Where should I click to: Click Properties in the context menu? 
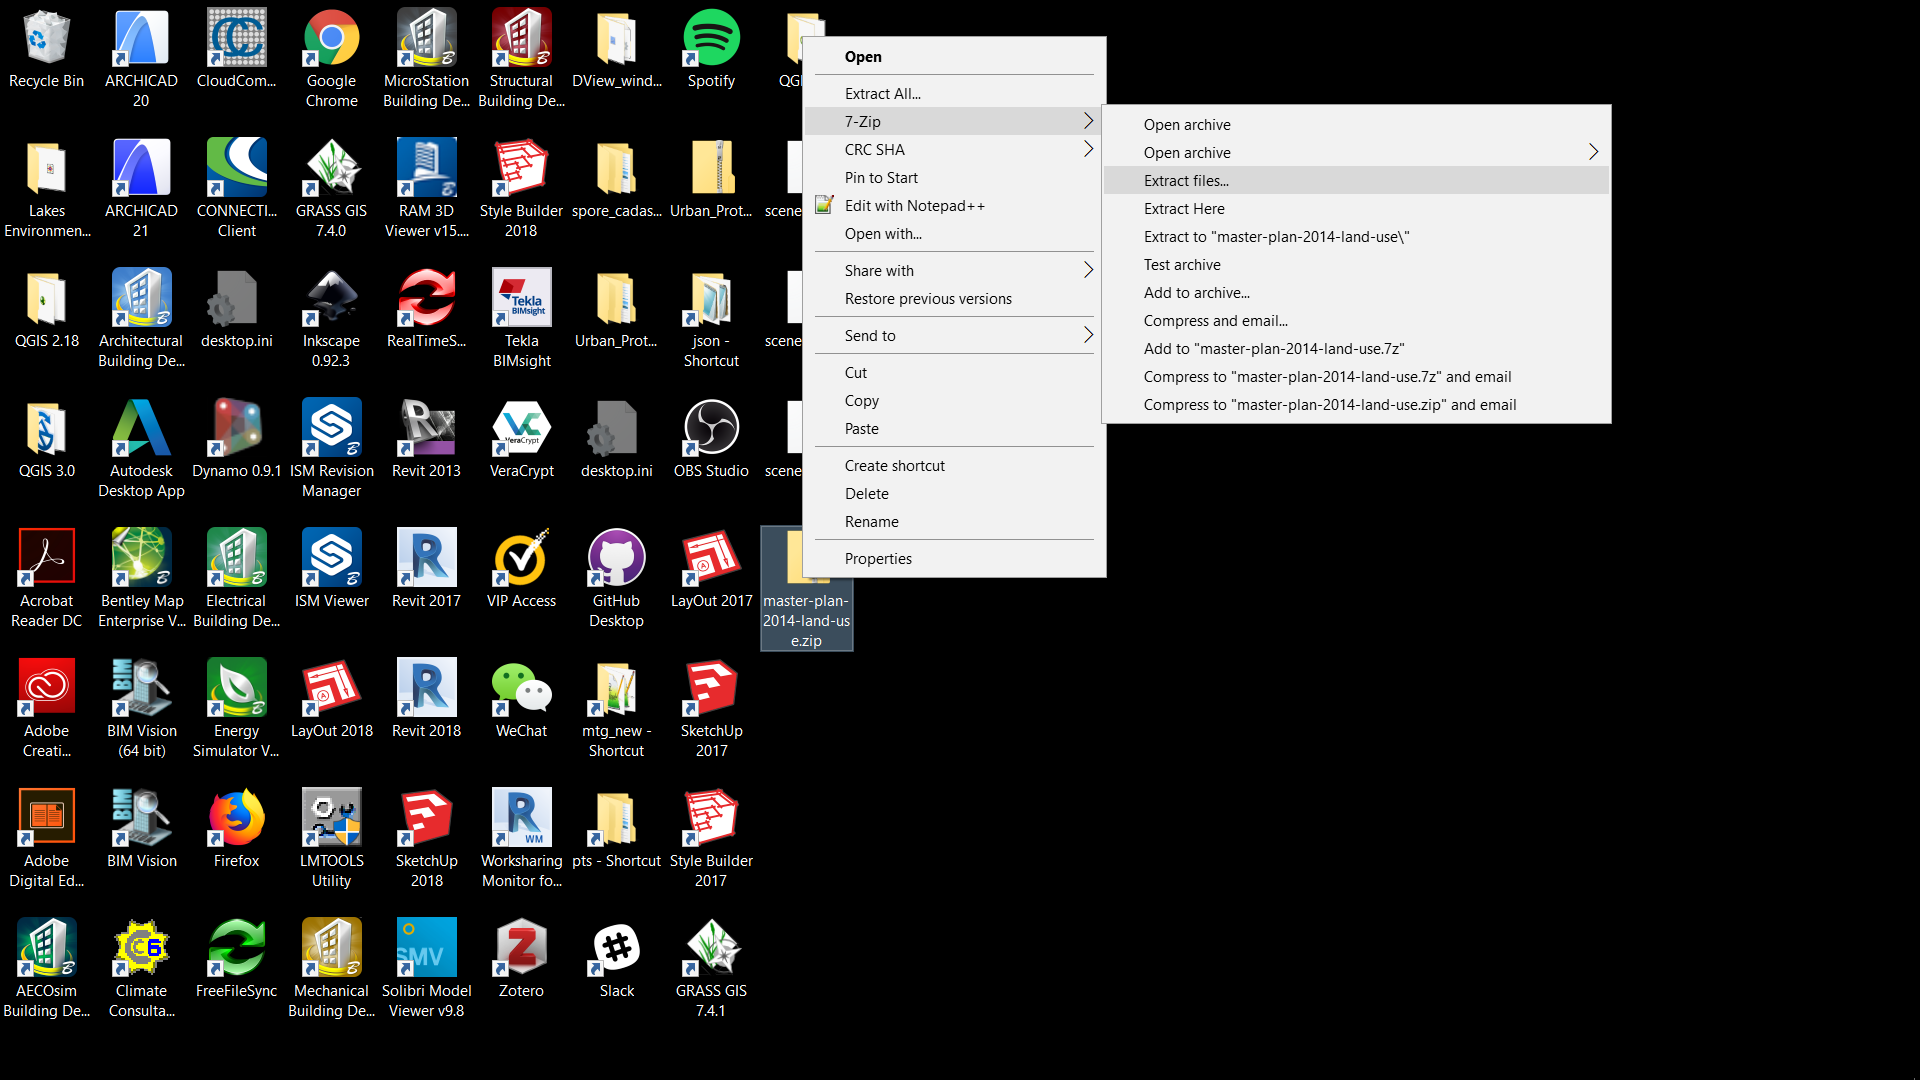point(878,559)
